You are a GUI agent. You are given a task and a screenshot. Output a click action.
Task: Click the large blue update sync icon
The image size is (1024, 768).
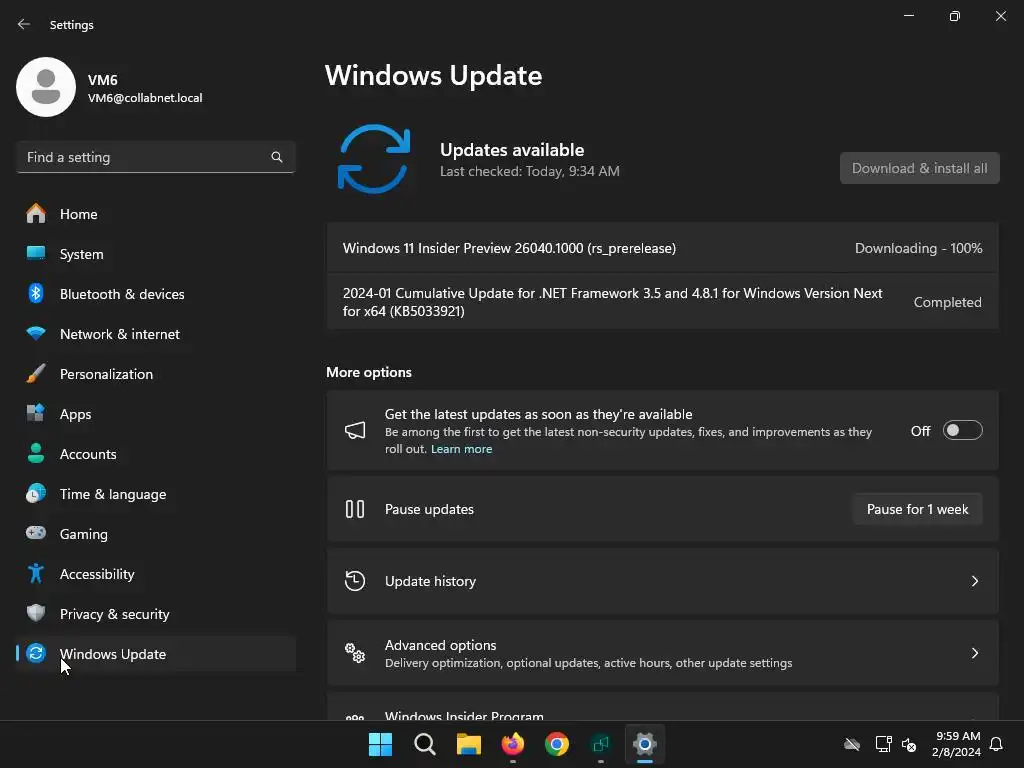coord(374,159)
